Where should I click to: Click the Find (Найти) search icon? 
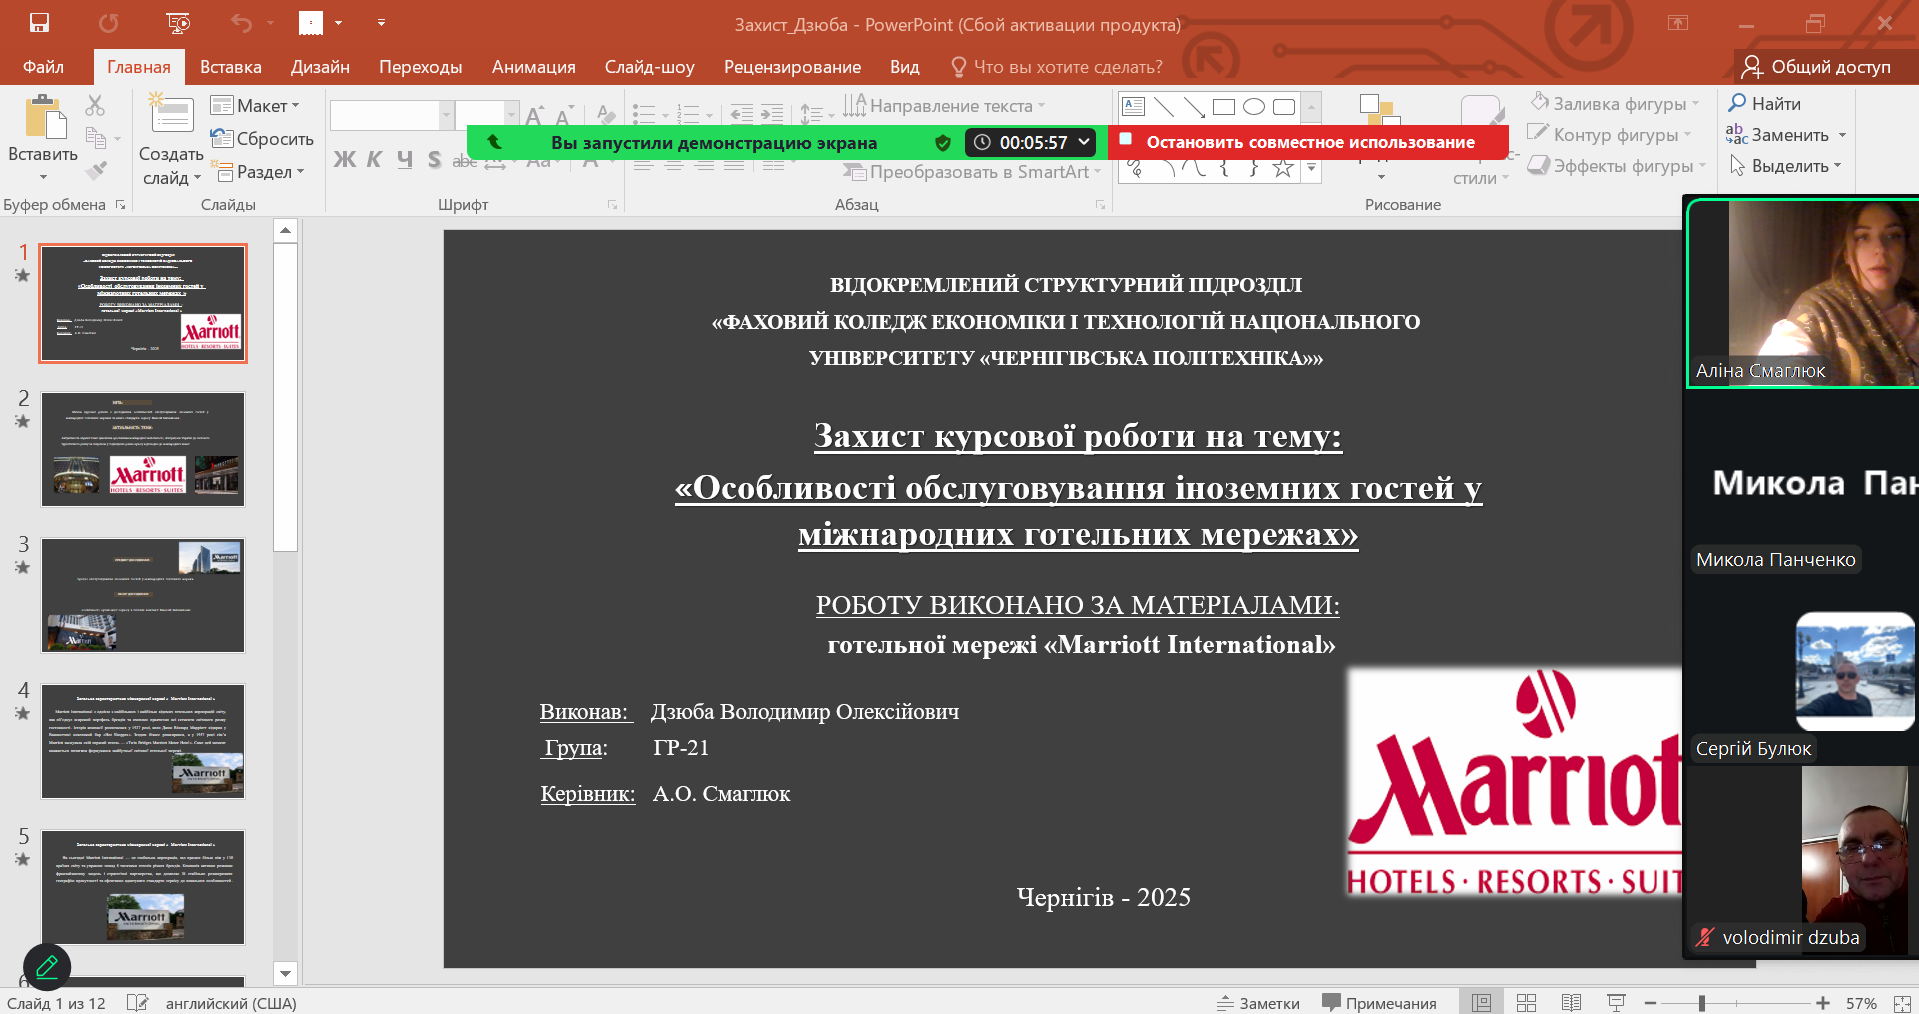tap(1738, 103)
